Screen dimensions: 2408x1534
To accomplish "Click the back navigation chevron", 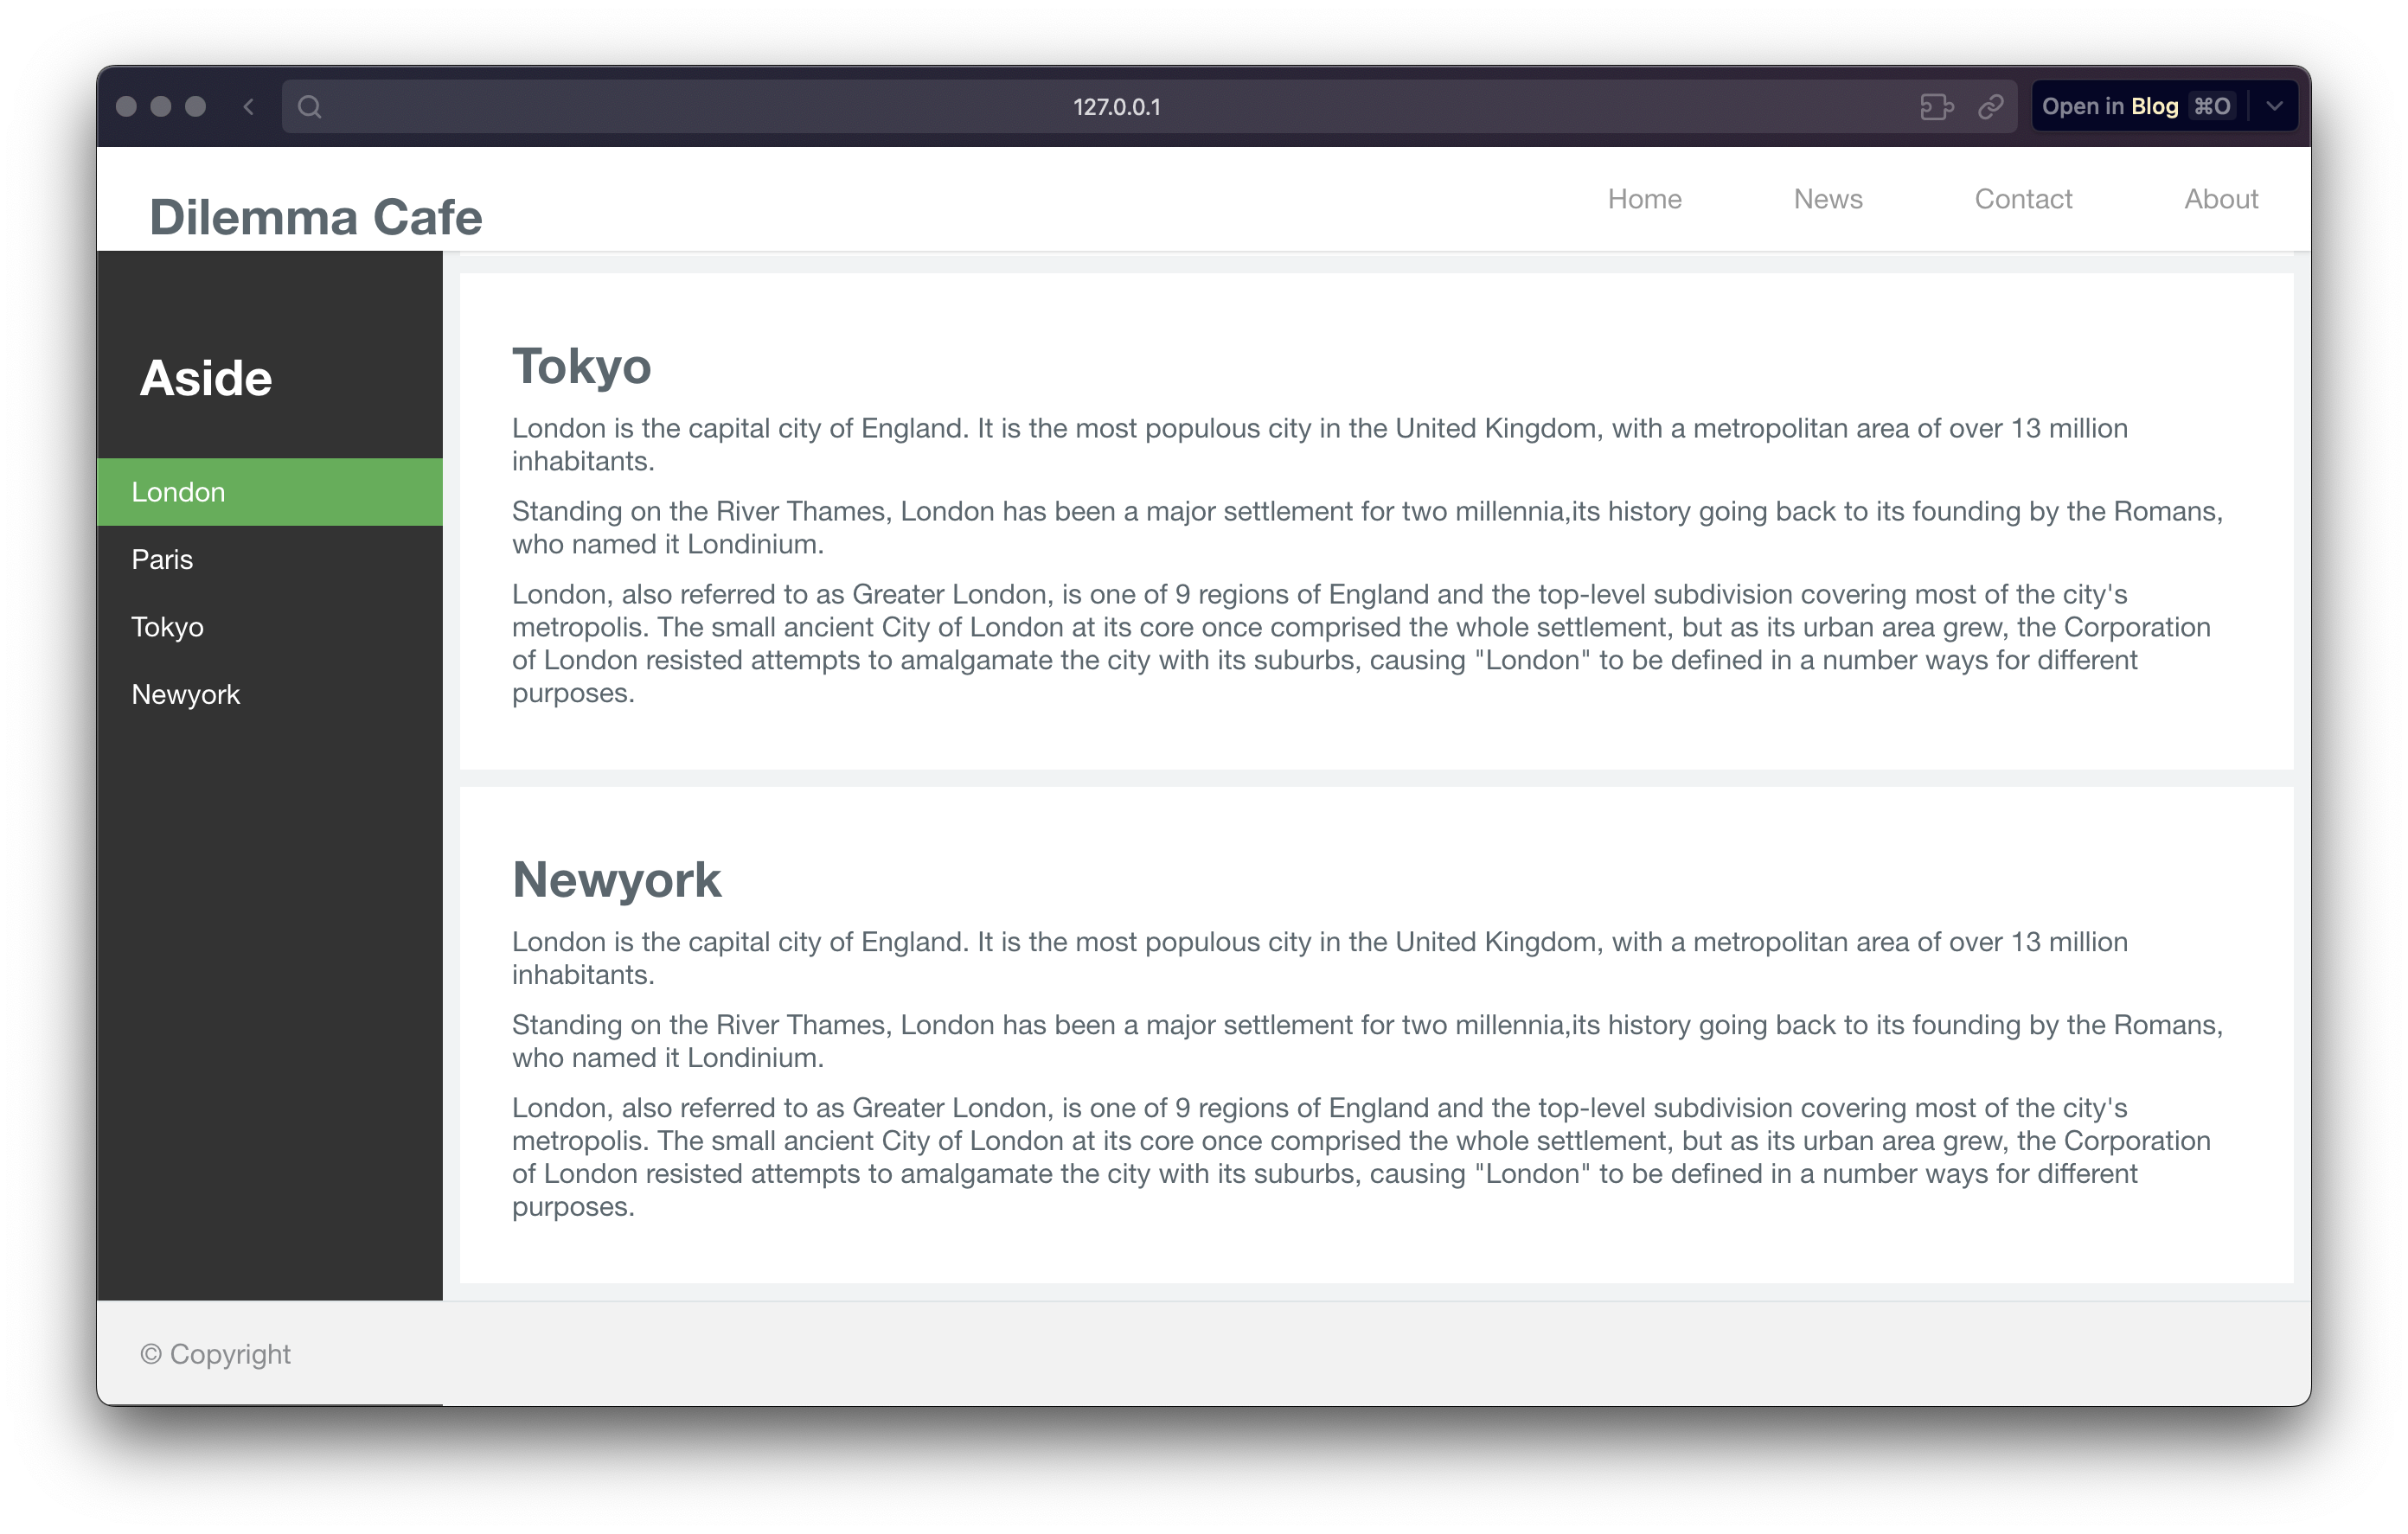I will point(248,107).
